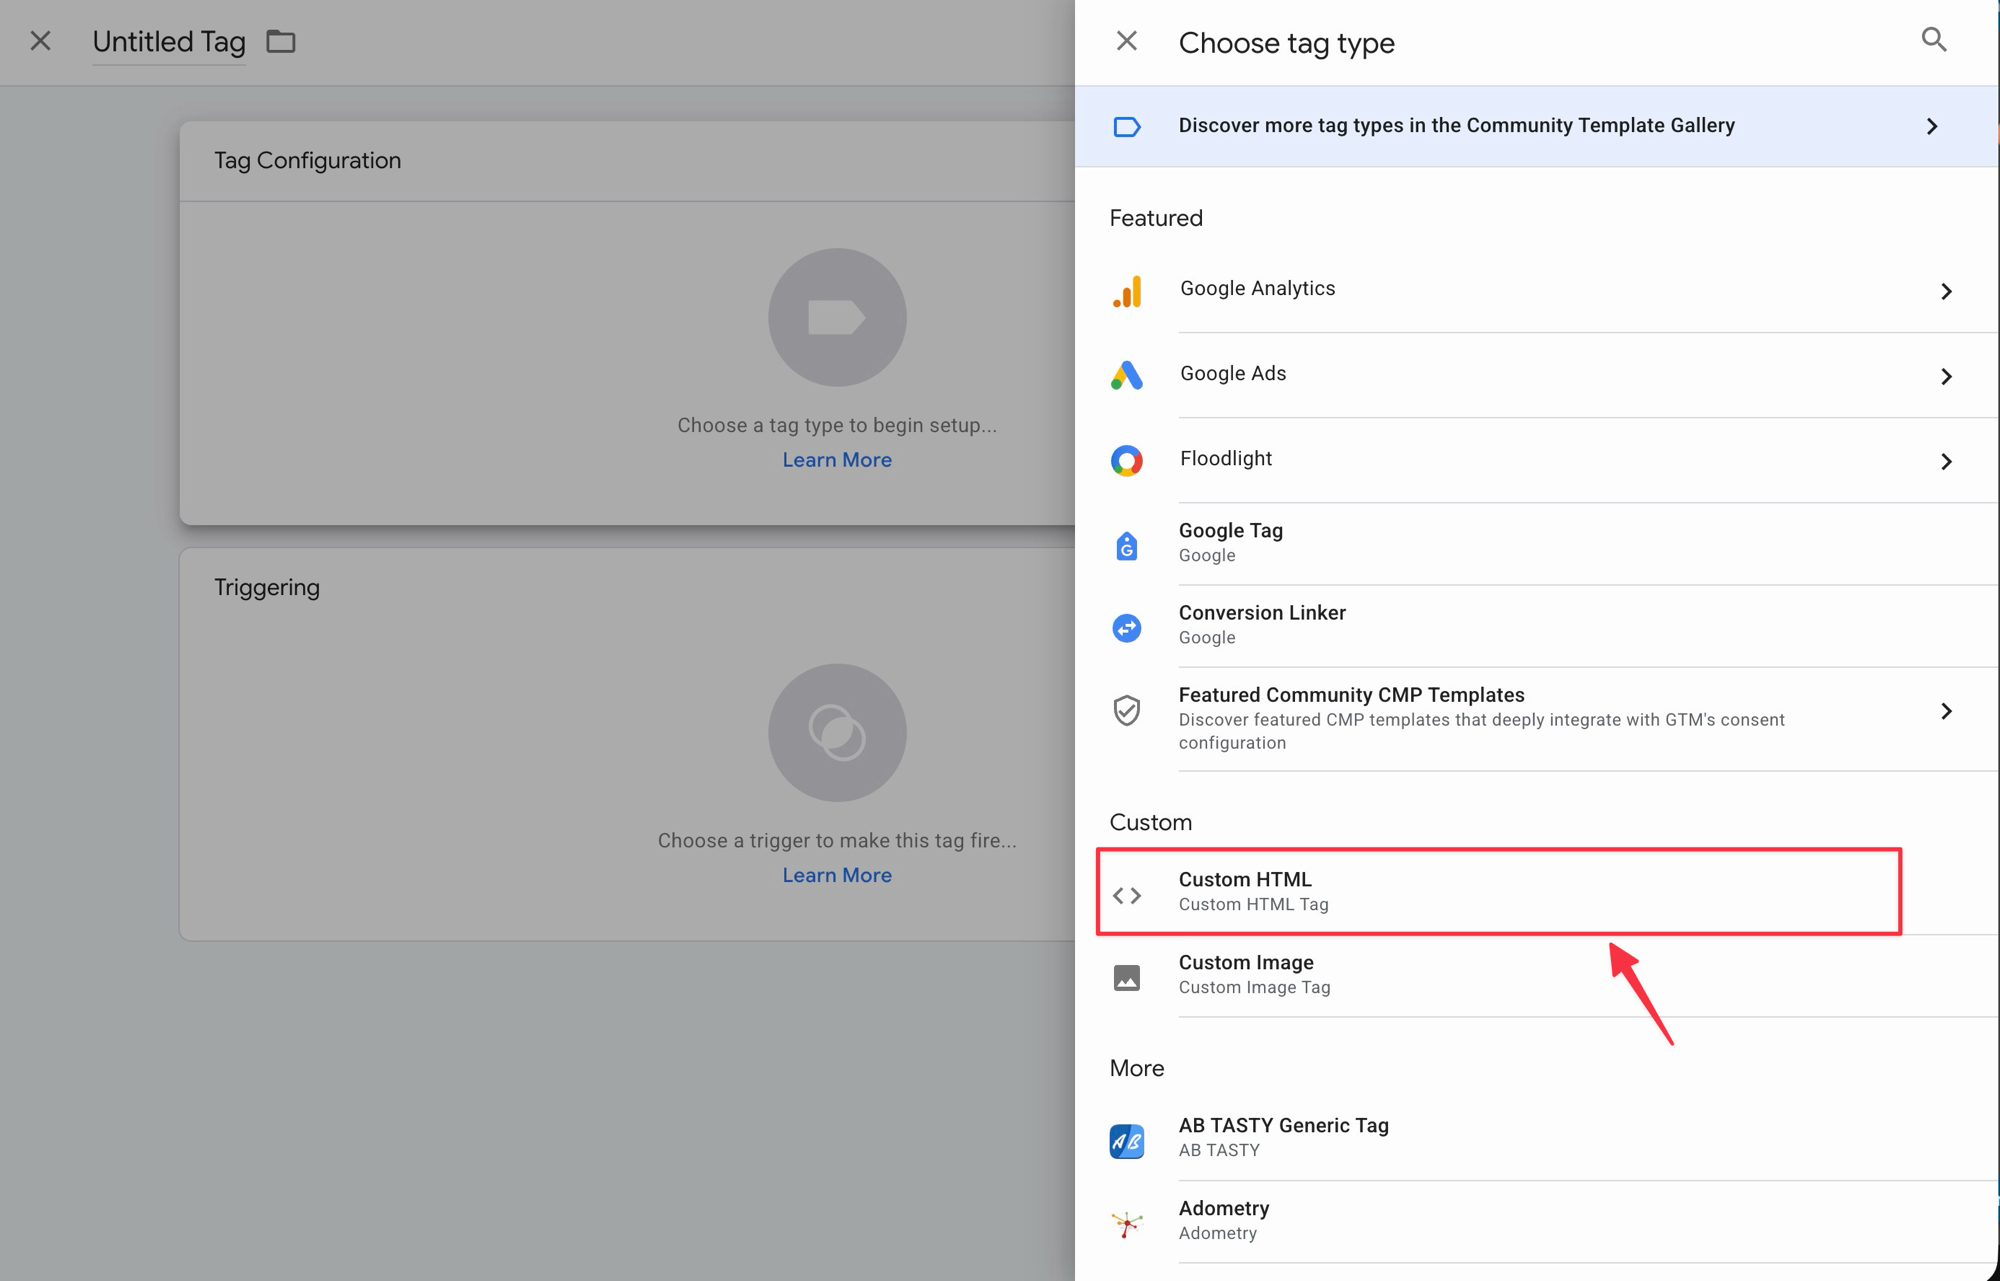The image size is (2000, 1281).
Task: Click the CMP Templates shield icon
Action: coord(1127,710)
